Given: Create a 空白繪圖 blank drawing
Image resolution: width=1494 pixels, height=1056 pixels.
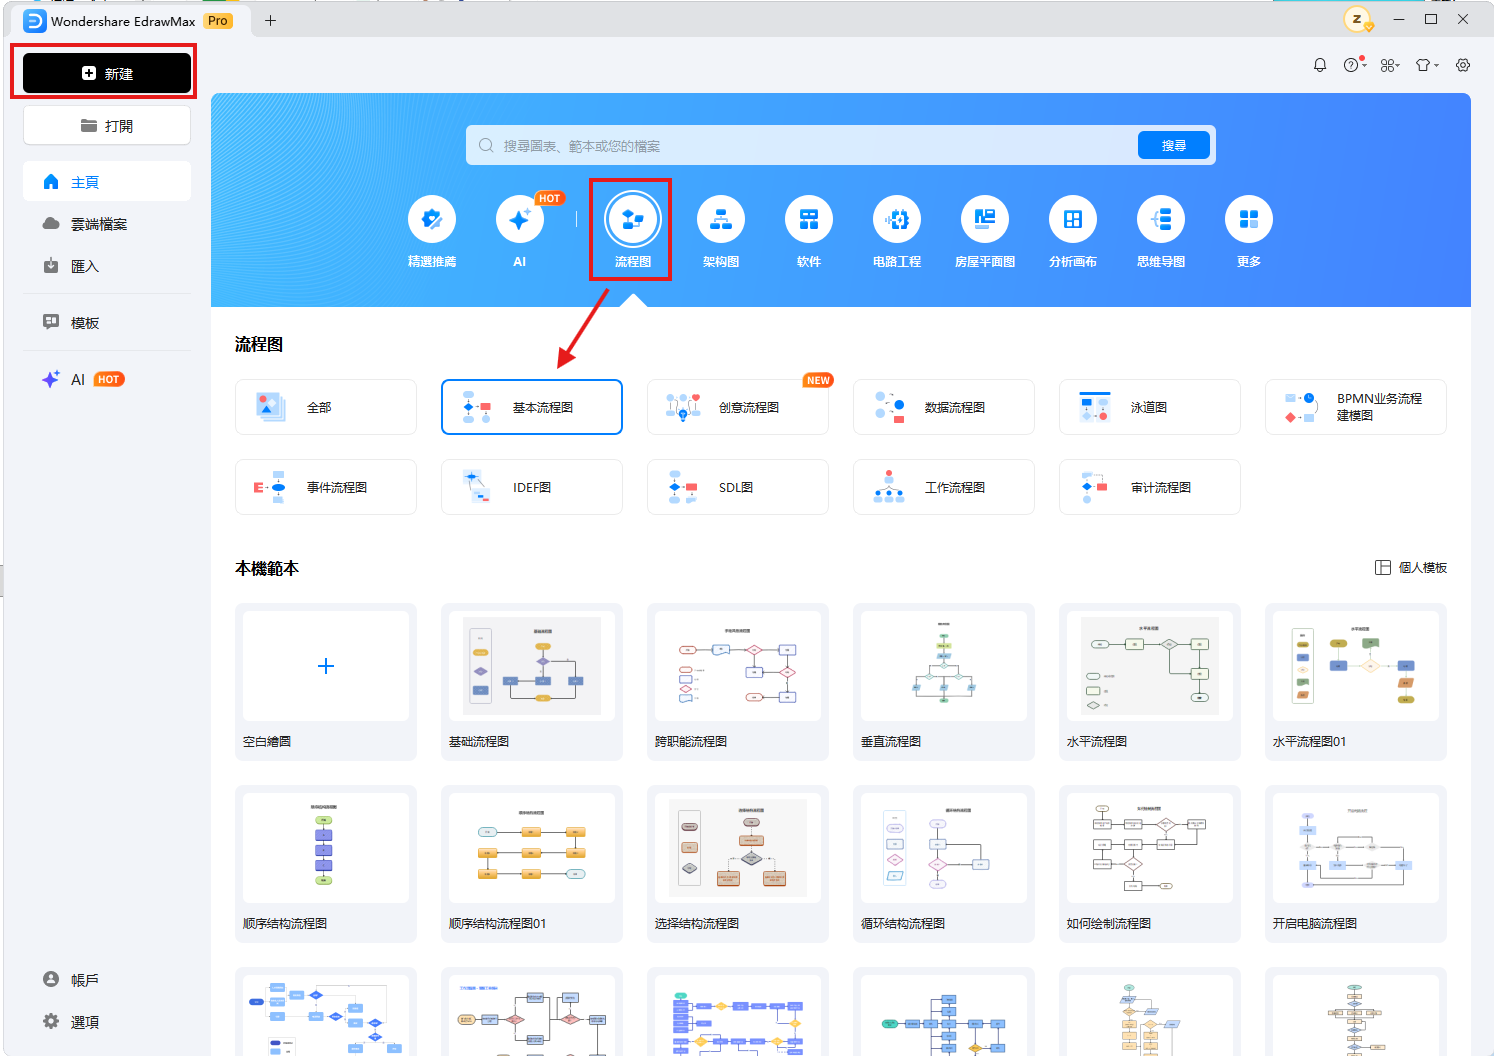Looking at the screenshot, I should 326,682.
